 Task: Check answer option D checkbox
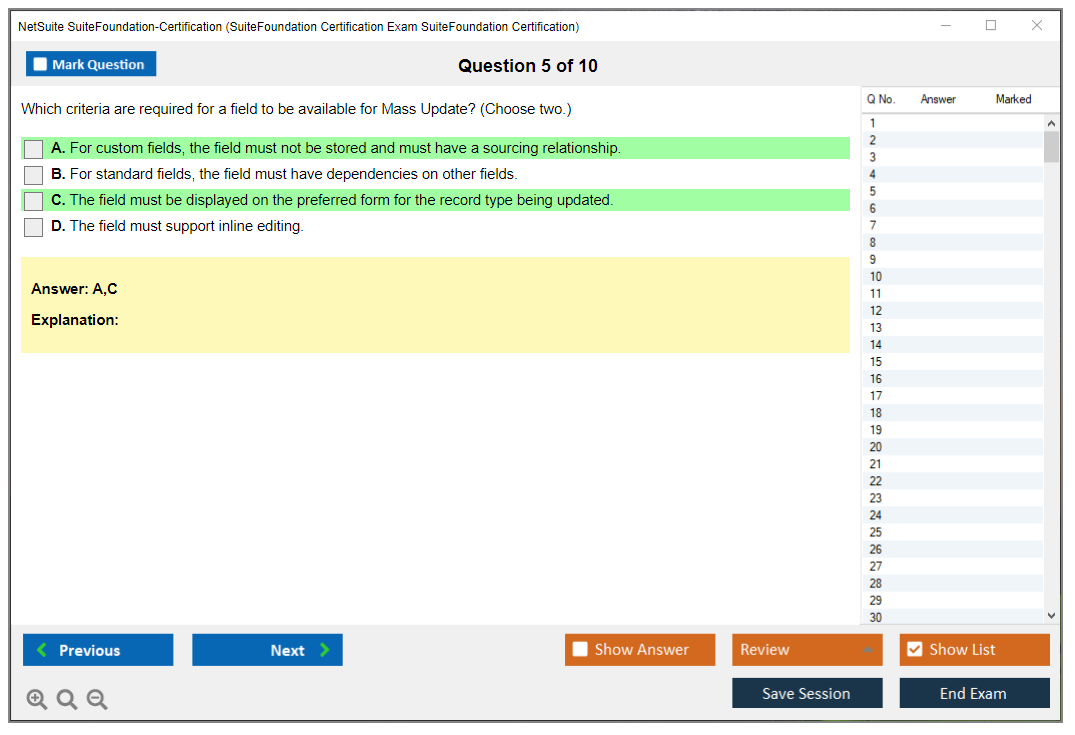click(x=34, y=227)
